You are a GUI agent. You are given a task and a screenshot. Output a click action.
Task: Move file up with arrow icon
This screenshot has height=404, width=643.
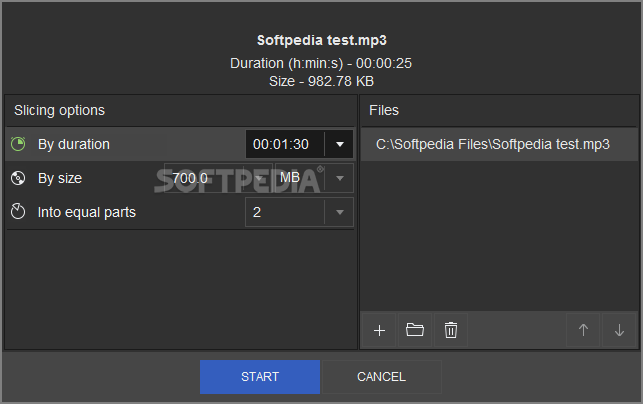(x=583, y=330)
